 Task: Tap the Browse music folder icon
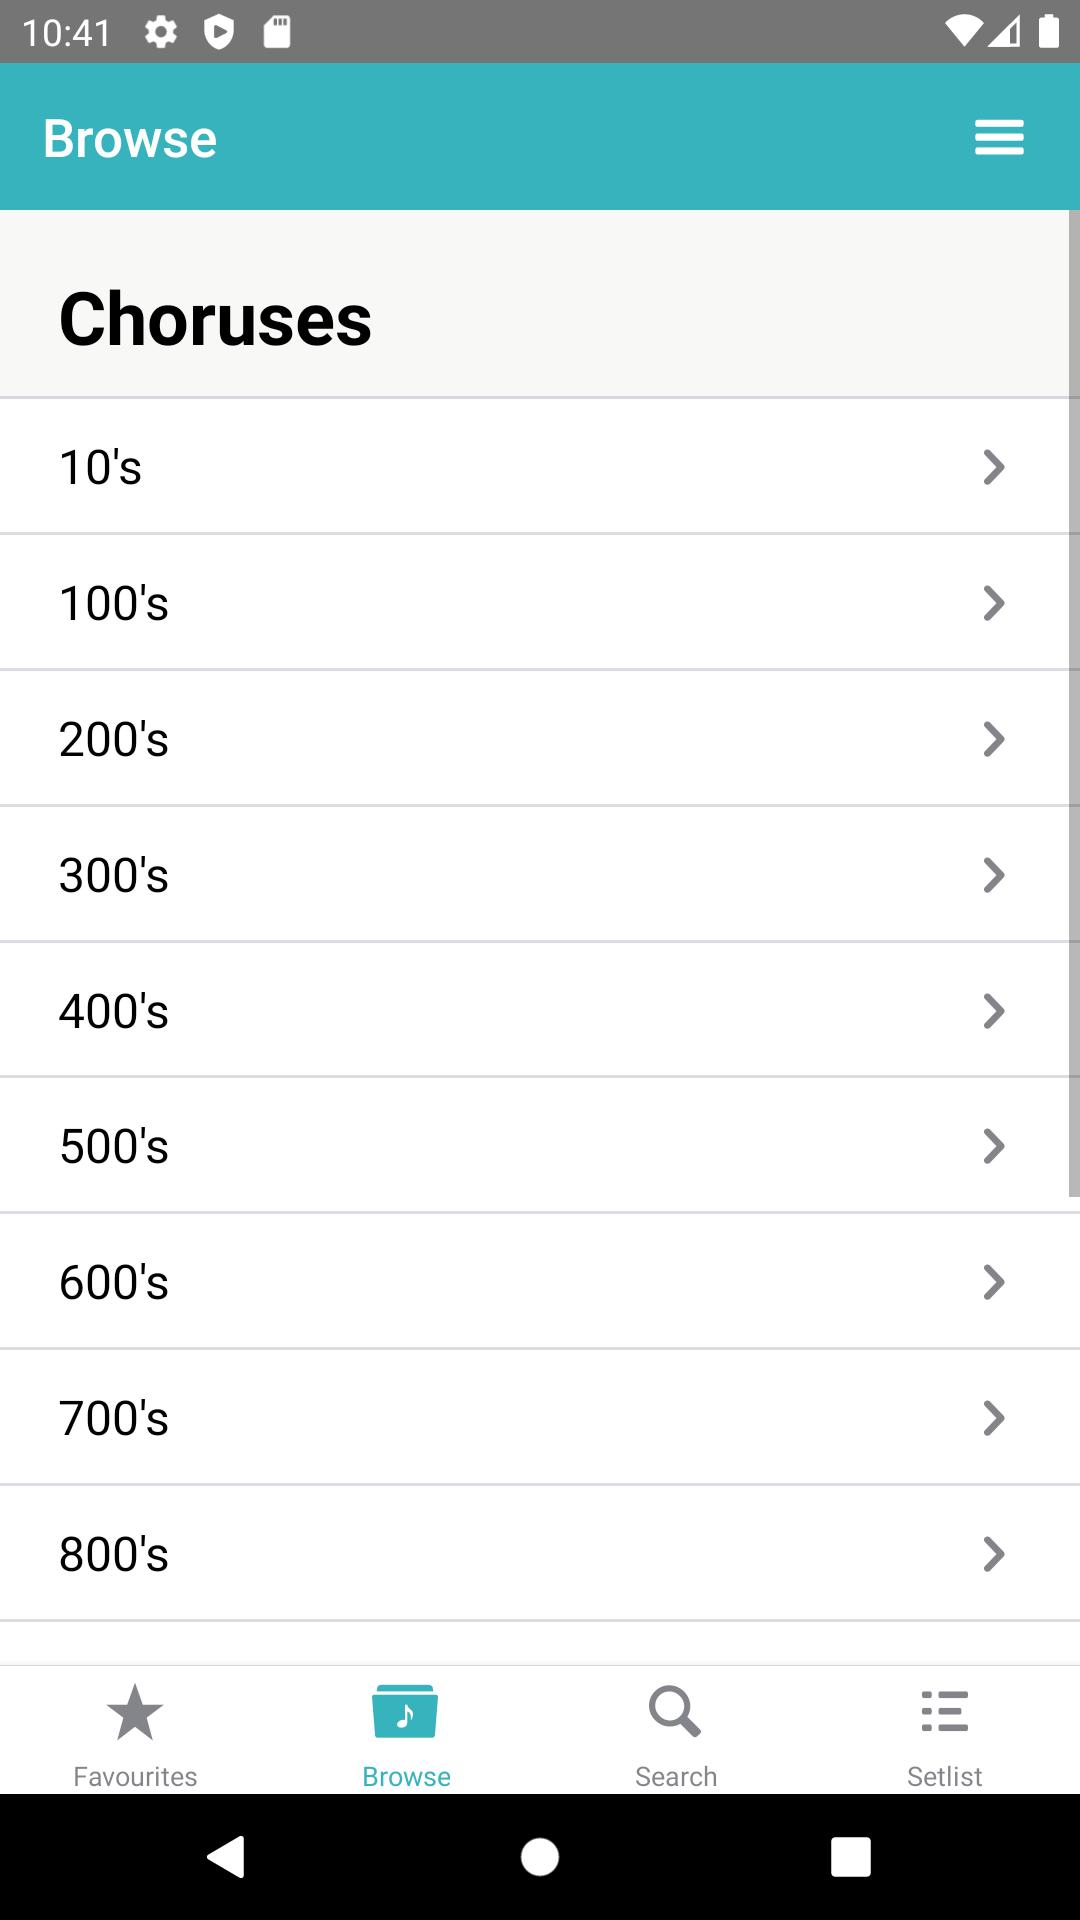pyautogui.click(x=405, y=1712)
